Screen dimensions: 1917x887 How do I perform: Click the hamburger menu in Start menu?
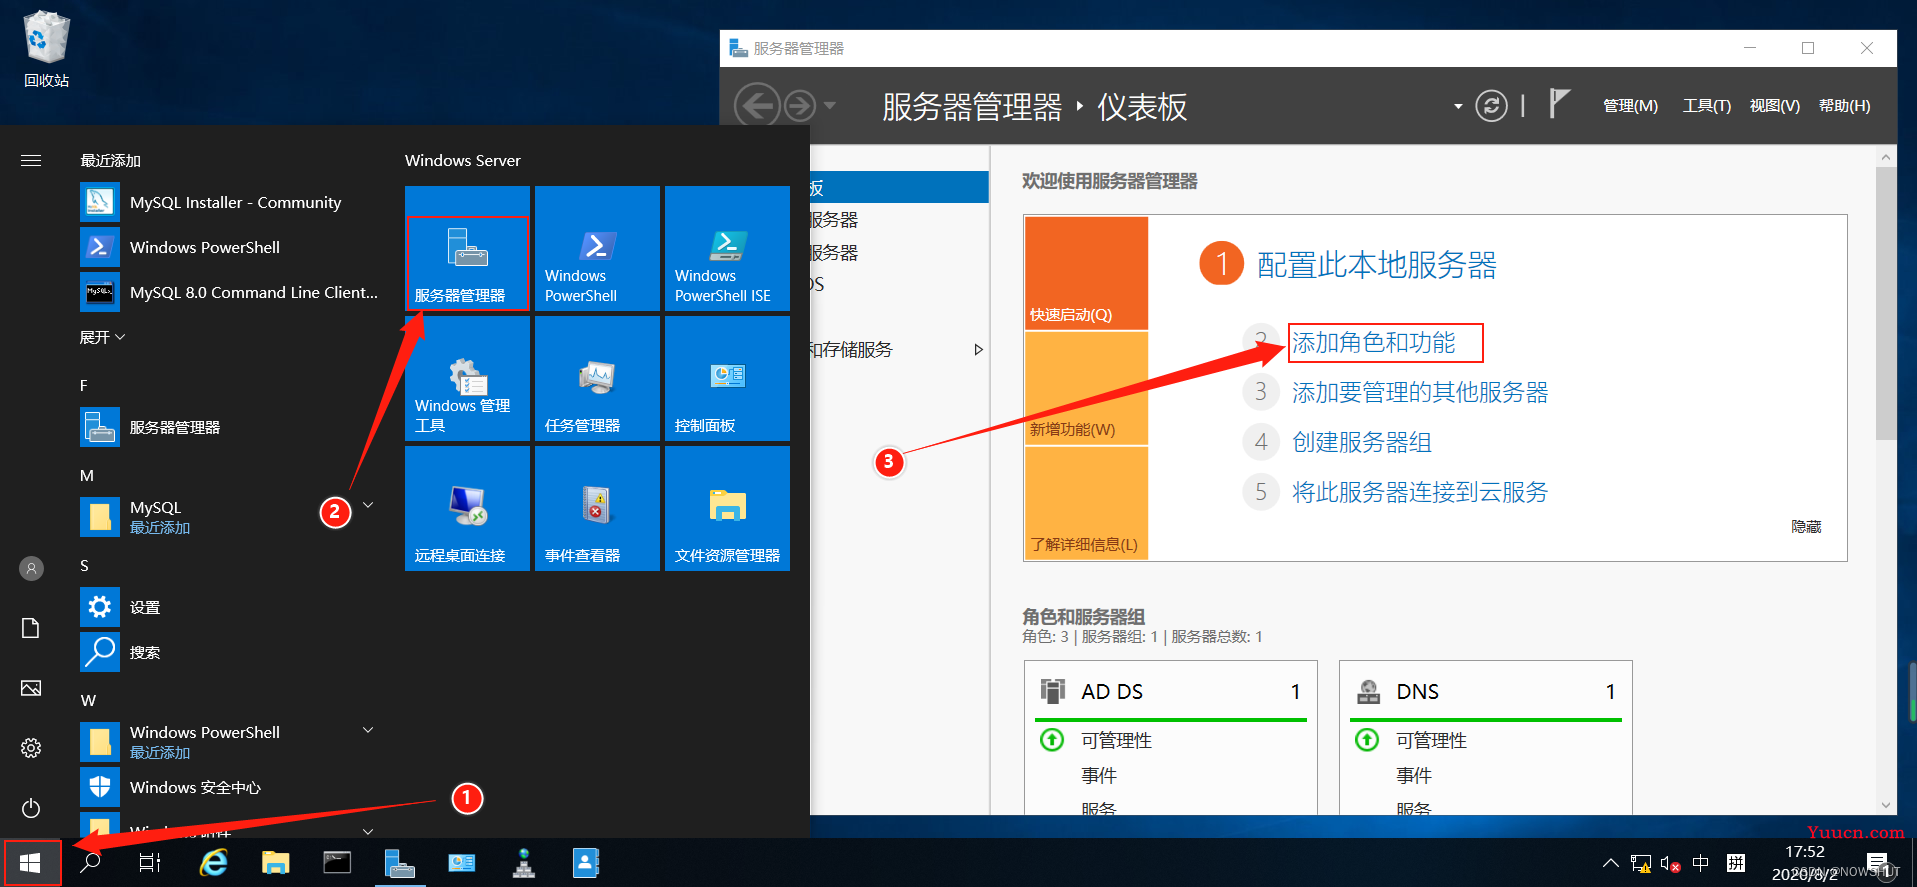coord(31,160)
